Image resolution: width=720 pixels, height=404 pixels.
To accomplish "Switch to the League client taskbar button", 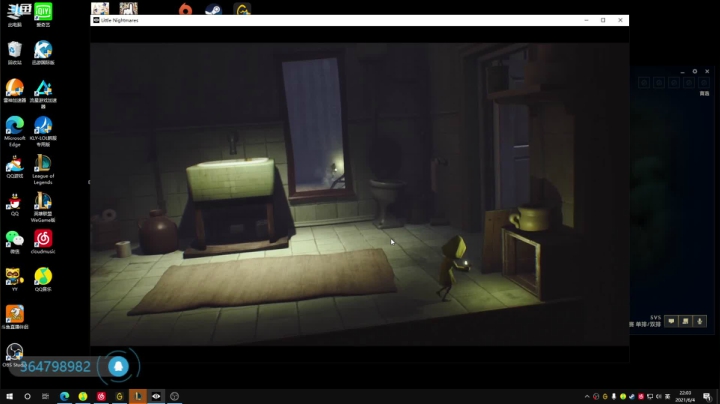I will 138,396.
